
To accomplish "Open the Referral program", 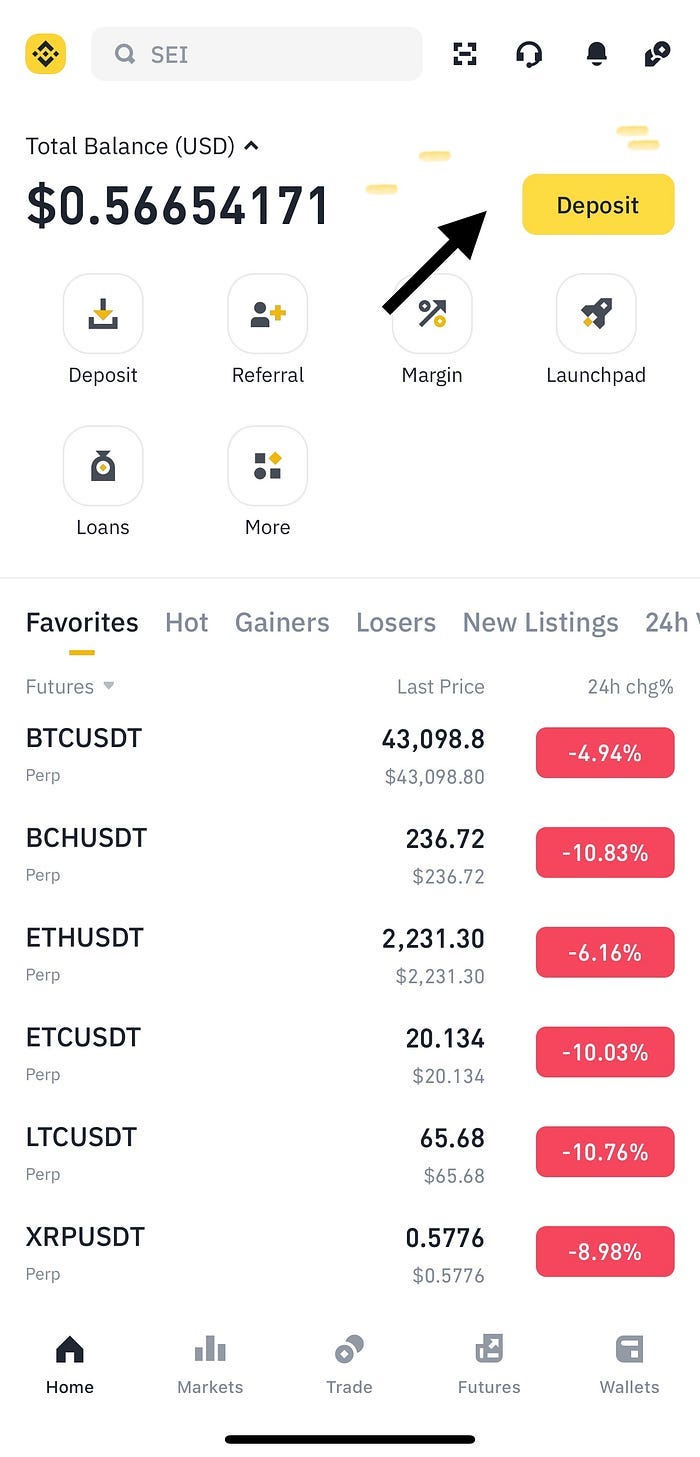I will coord(267,314).
